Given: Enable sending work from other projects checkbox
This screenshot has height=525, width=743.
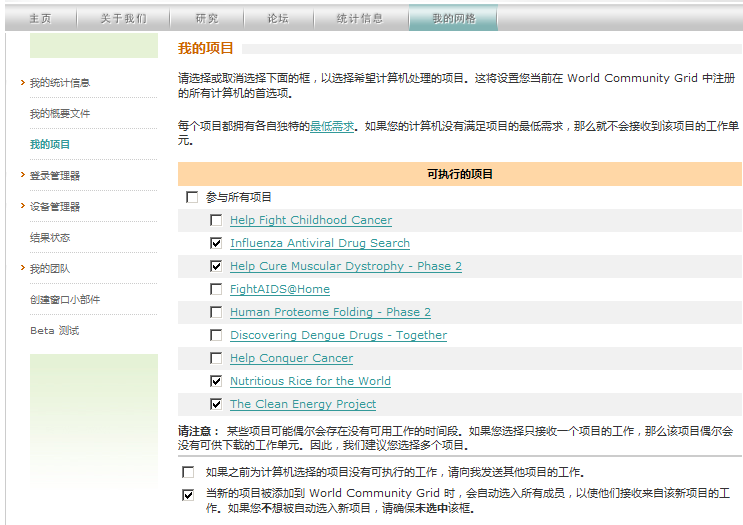Looking at the screenshot, I should click(188, 472).
